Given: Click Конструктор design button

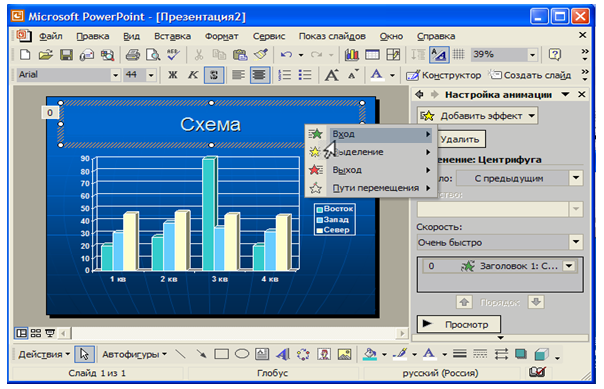Looking at the screenshot, I should [x=444, y=75].
